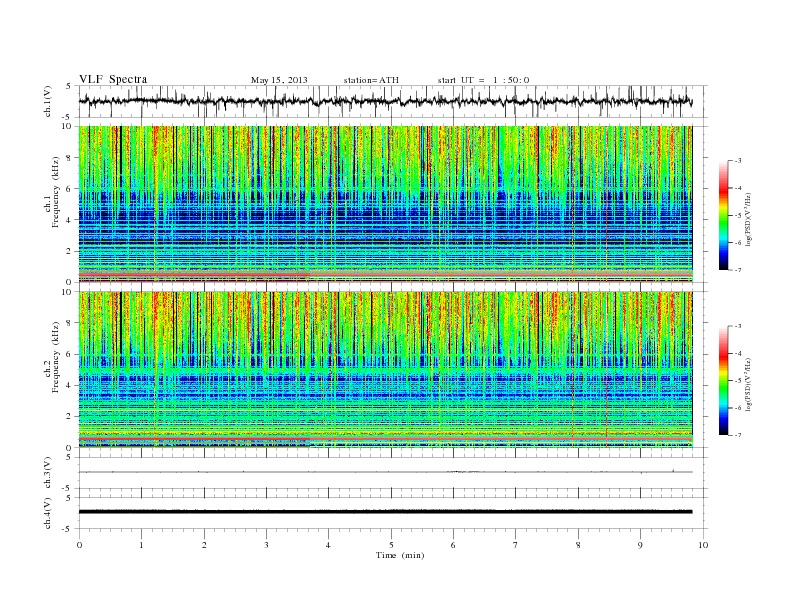Click the time axis tick label "3"
This screenshot has width=792, height=612.
click(266, 545)
